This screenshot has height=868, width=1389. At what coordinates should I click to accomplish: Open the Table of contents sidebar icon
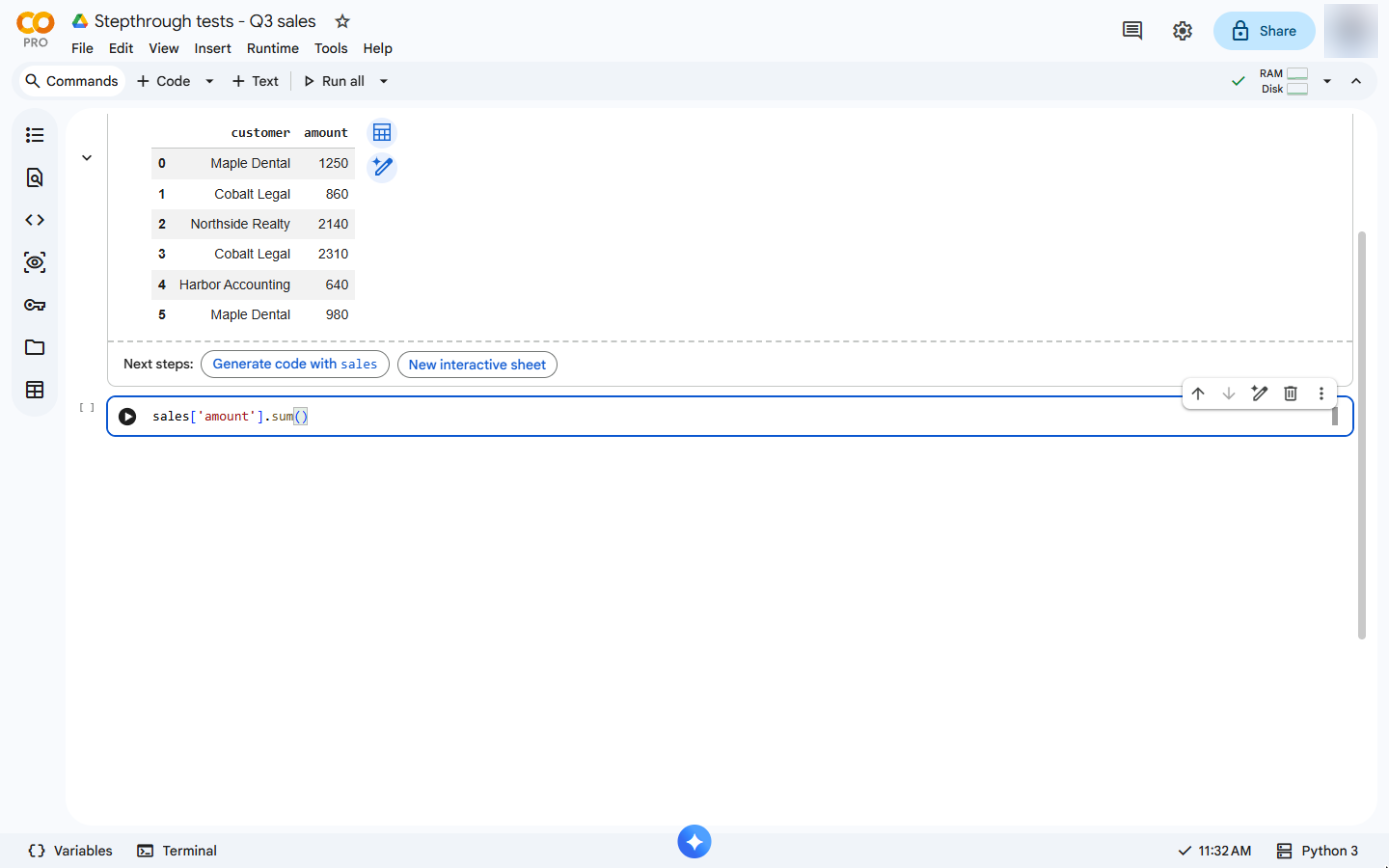[x=35, y=135]
